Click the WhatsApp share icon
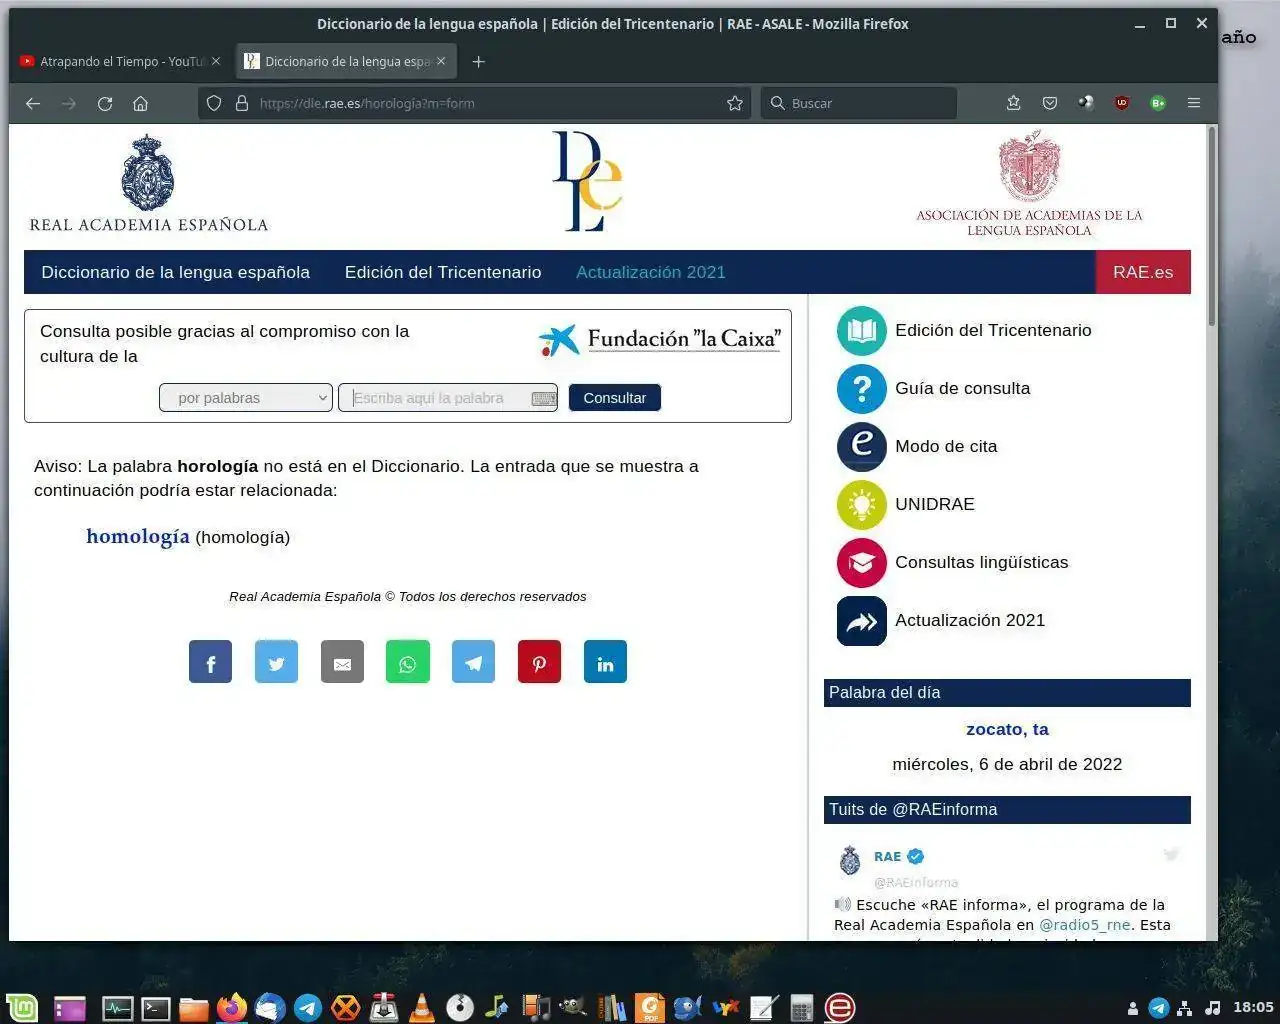 [407, 662]
